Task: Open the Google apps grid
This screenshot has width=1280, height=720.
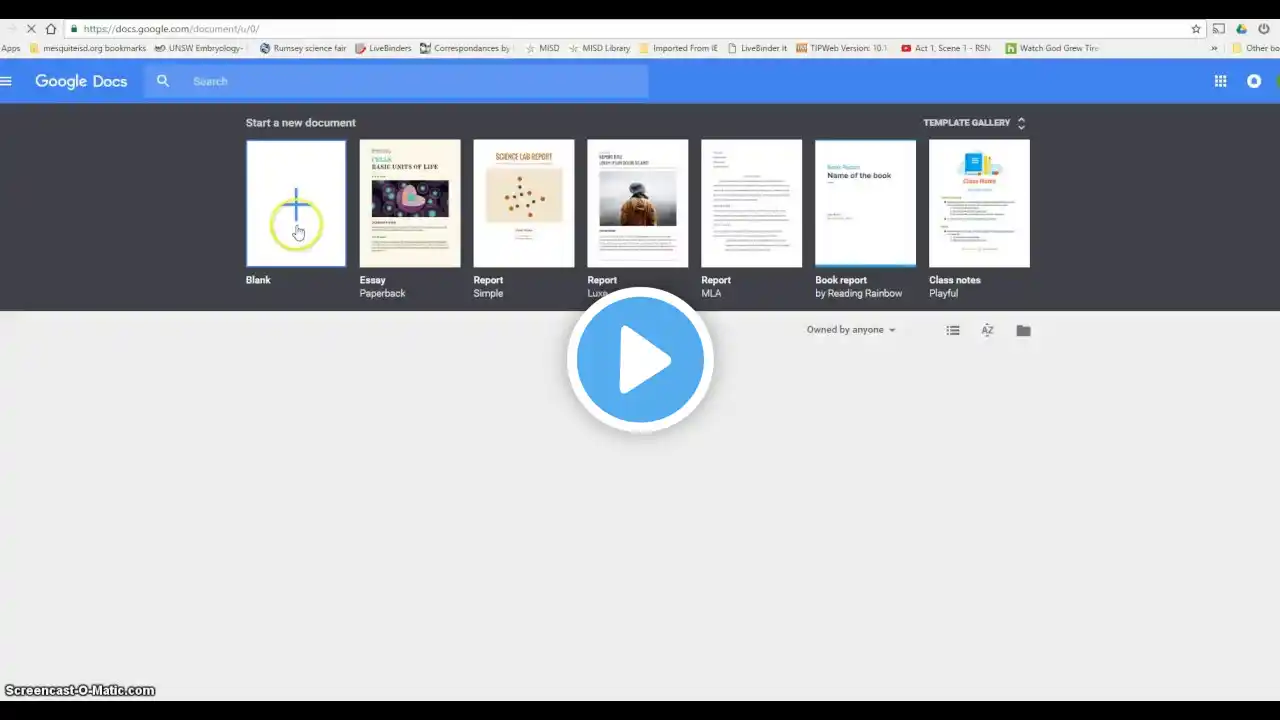Action: [1220, 81]
